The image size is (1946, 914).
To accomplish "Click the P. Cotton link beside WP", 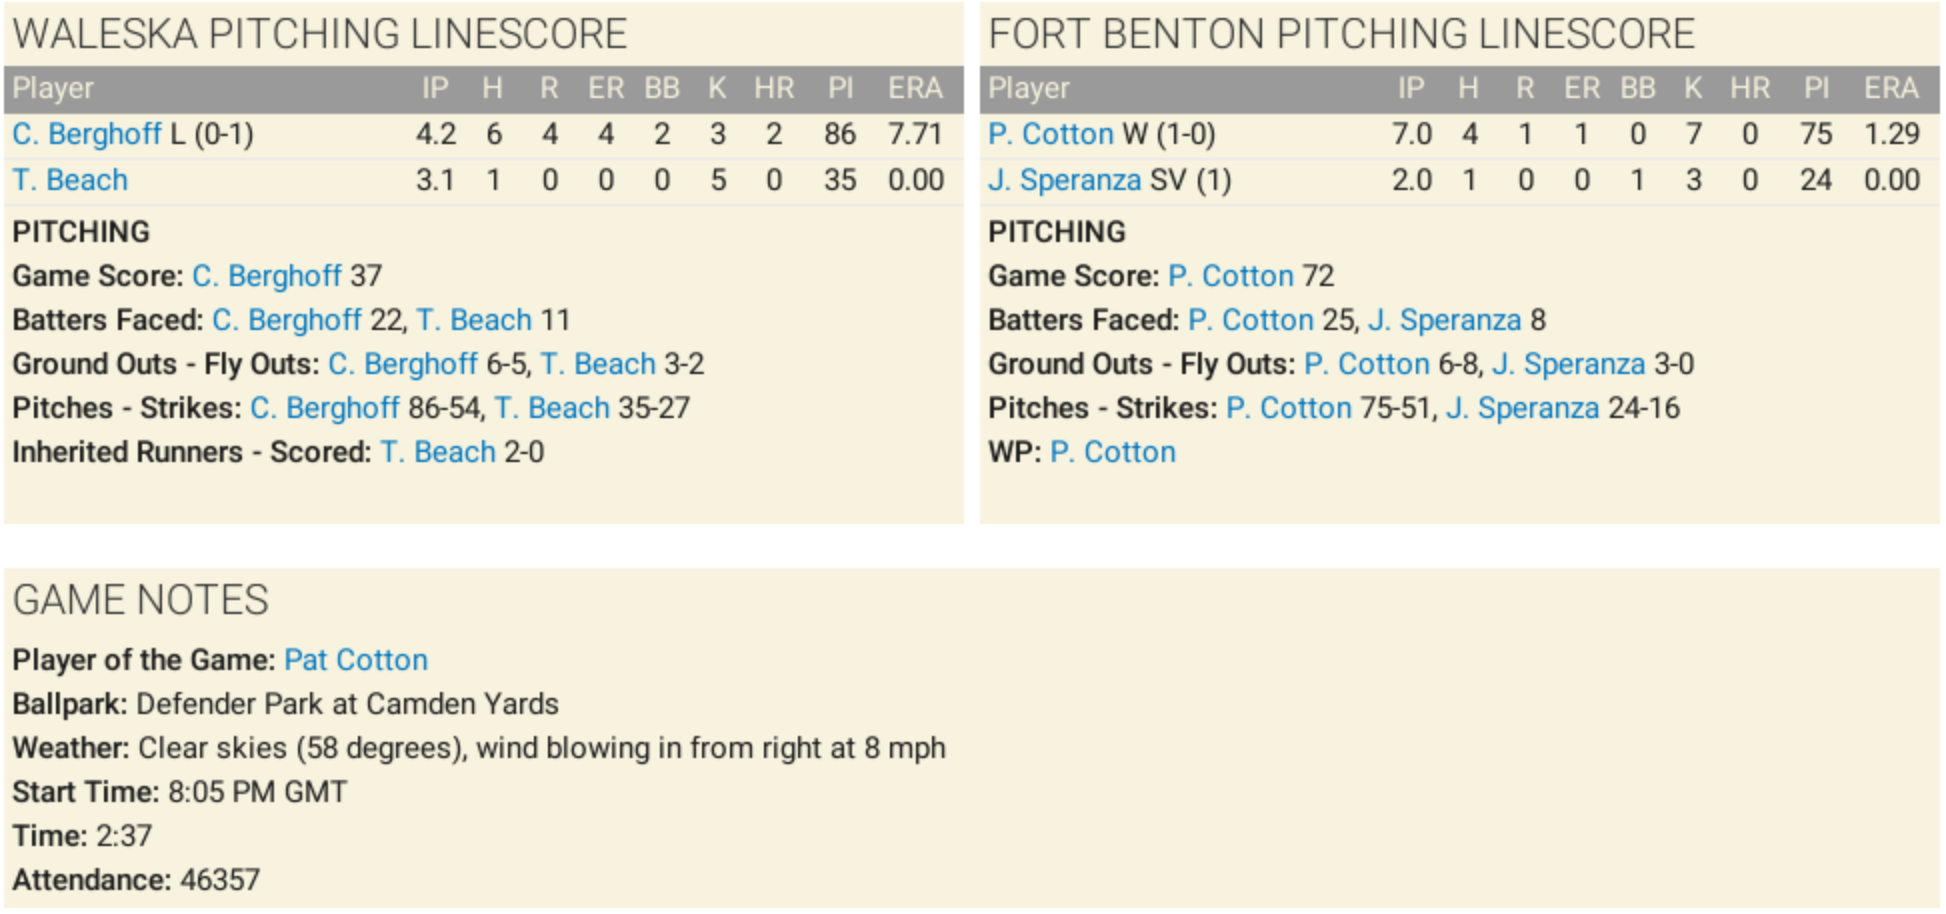I will coord(1113,452).
